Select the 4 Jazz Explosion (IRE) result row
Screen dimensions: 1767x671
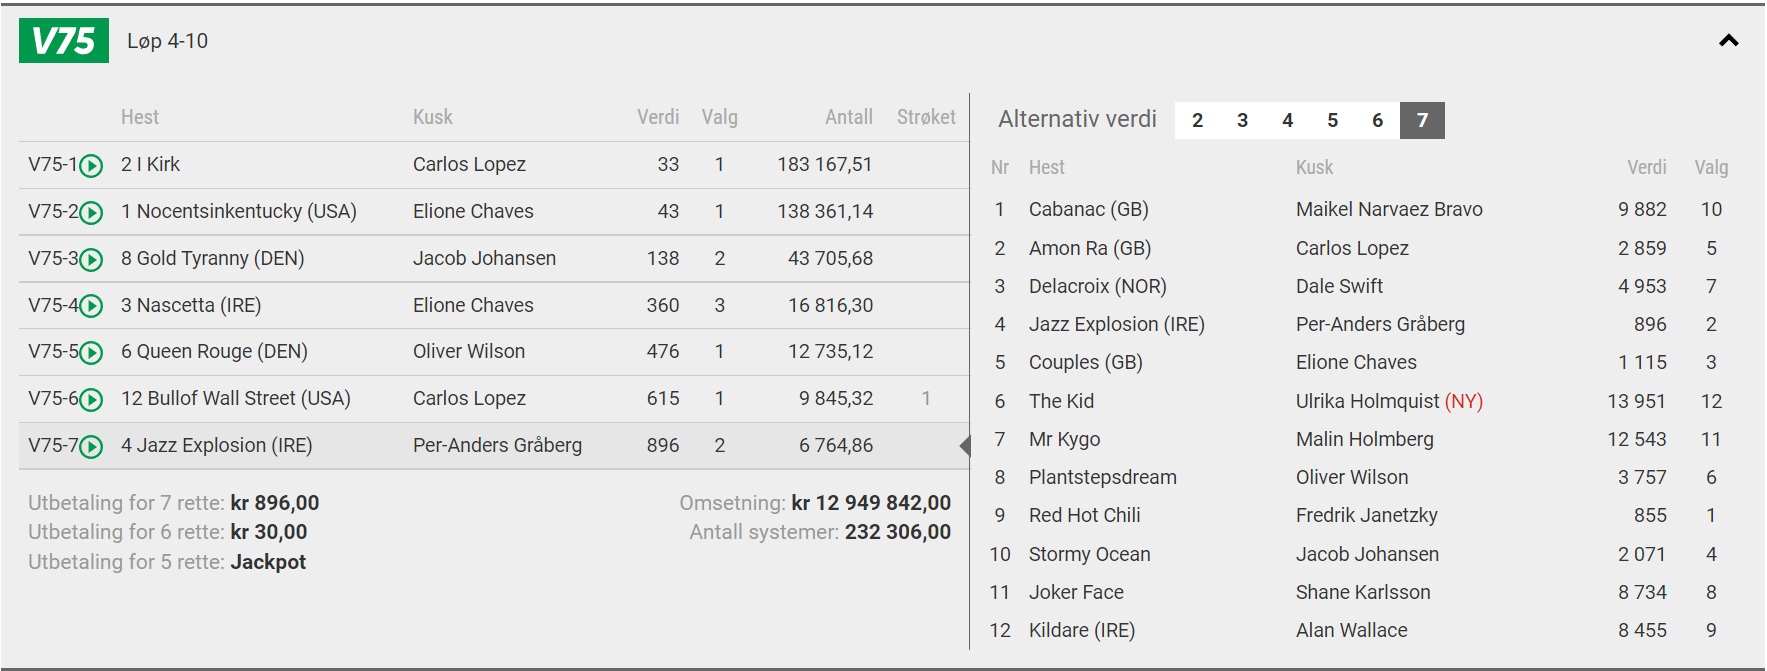(494, 446)
